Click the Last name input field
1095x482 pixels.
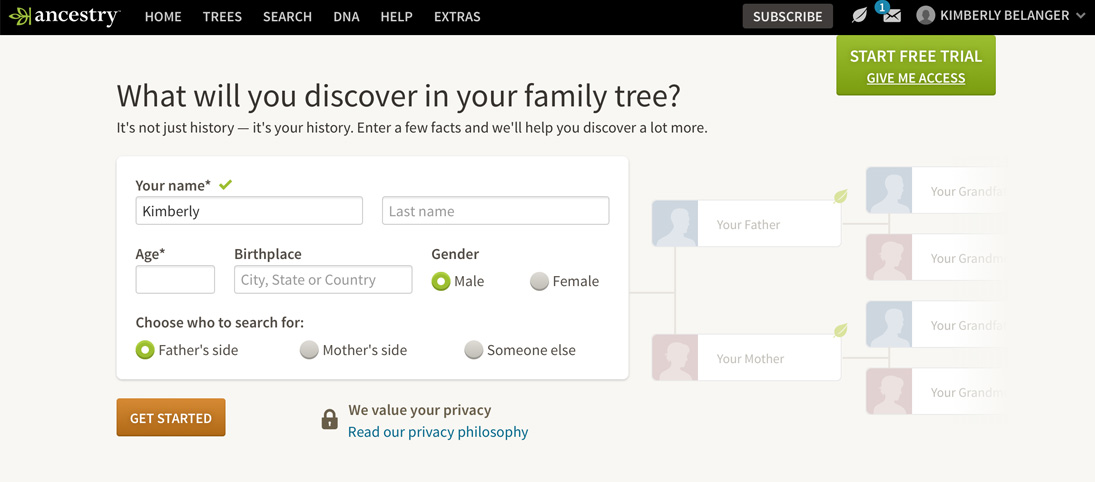coord(495,211)
